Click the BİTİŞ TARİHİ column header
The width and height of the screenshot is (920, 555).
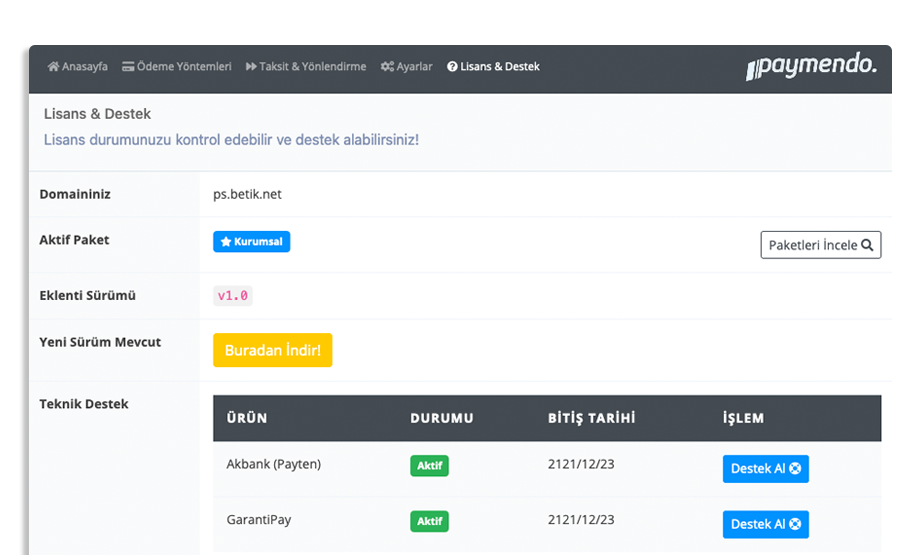point(591,418)
